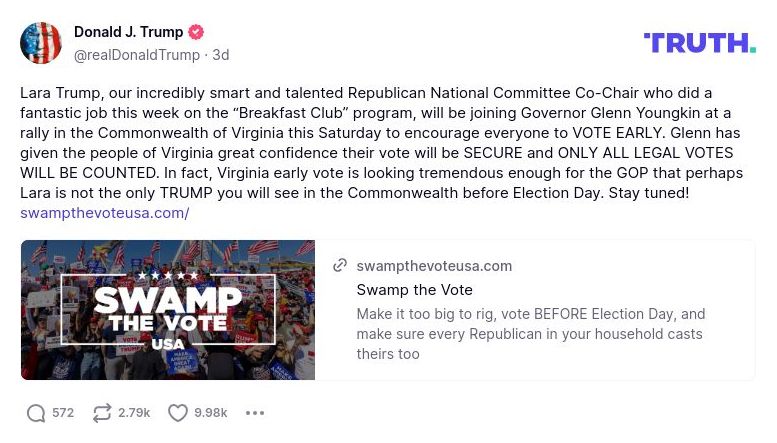The width and height of the screenshot is (777, 443).
Task: Open the profile avatar picture
Action: tap(41, 43)
